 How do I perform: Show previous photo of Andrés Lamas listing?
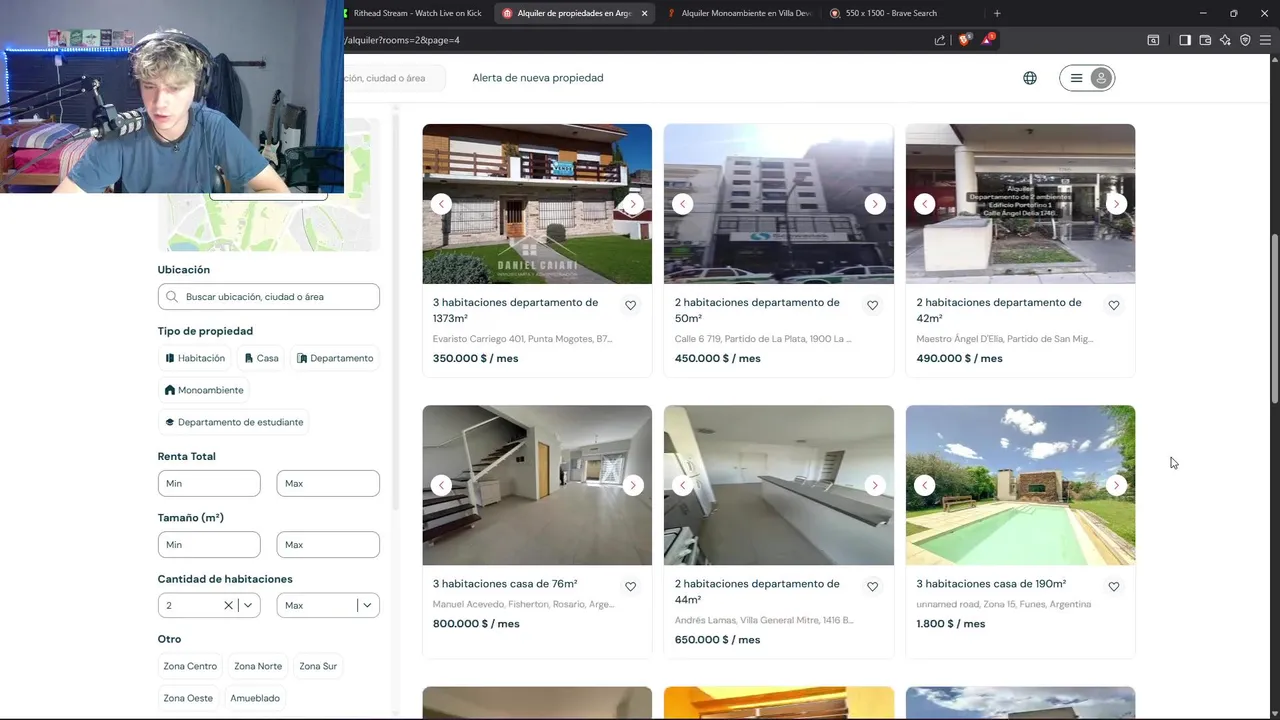683,485
